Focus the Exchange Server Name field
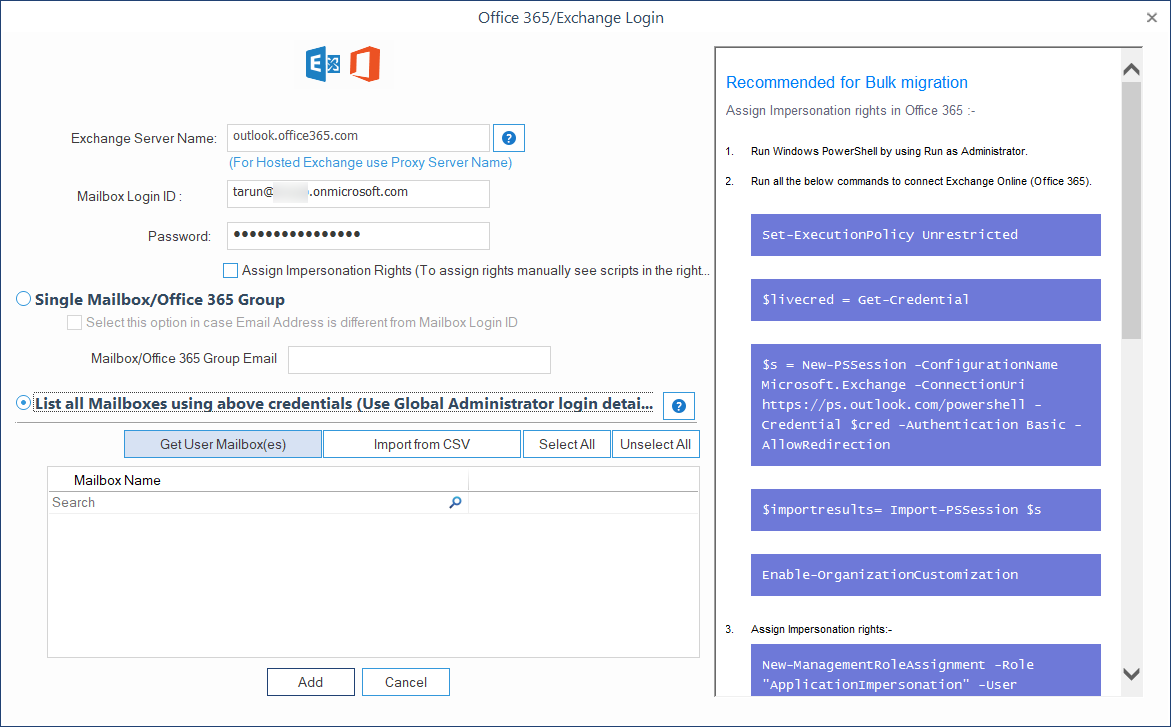Viewport: 1171px width, 727px height. click(x=358, y=137)
